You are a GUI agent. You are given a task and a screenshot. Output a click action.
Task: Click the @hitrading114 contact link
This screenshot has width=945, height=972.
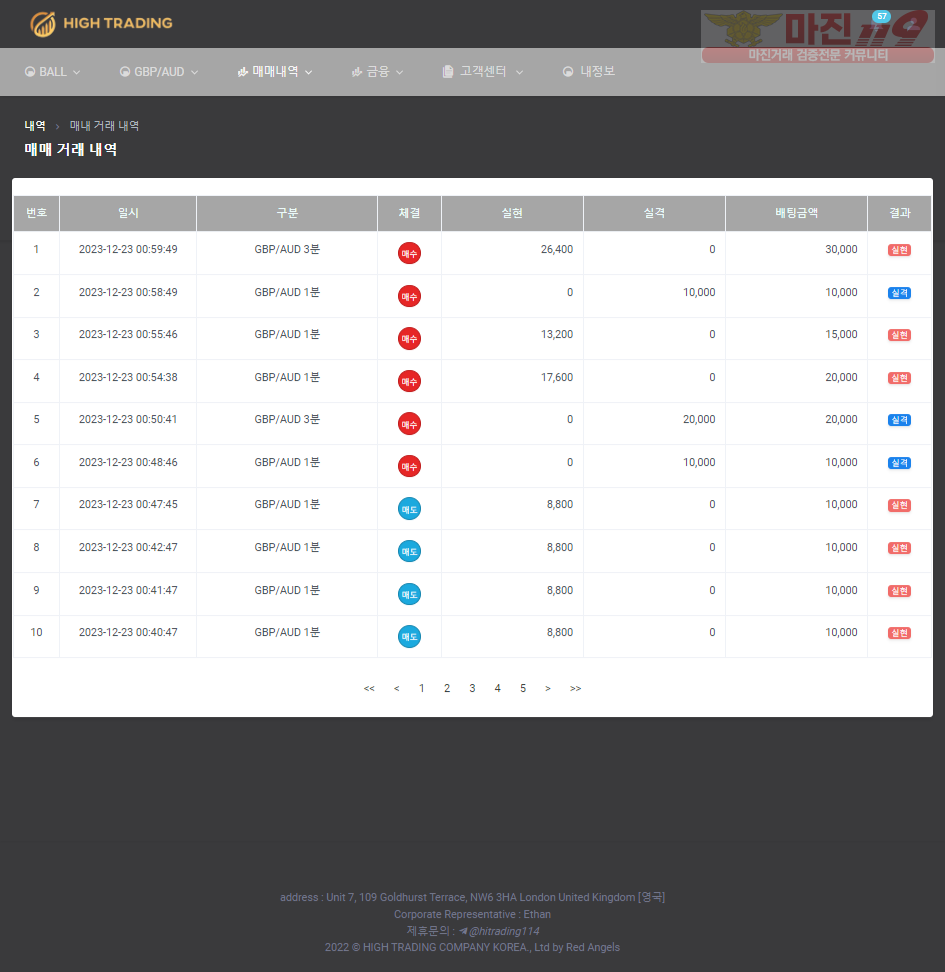point(504,931)
